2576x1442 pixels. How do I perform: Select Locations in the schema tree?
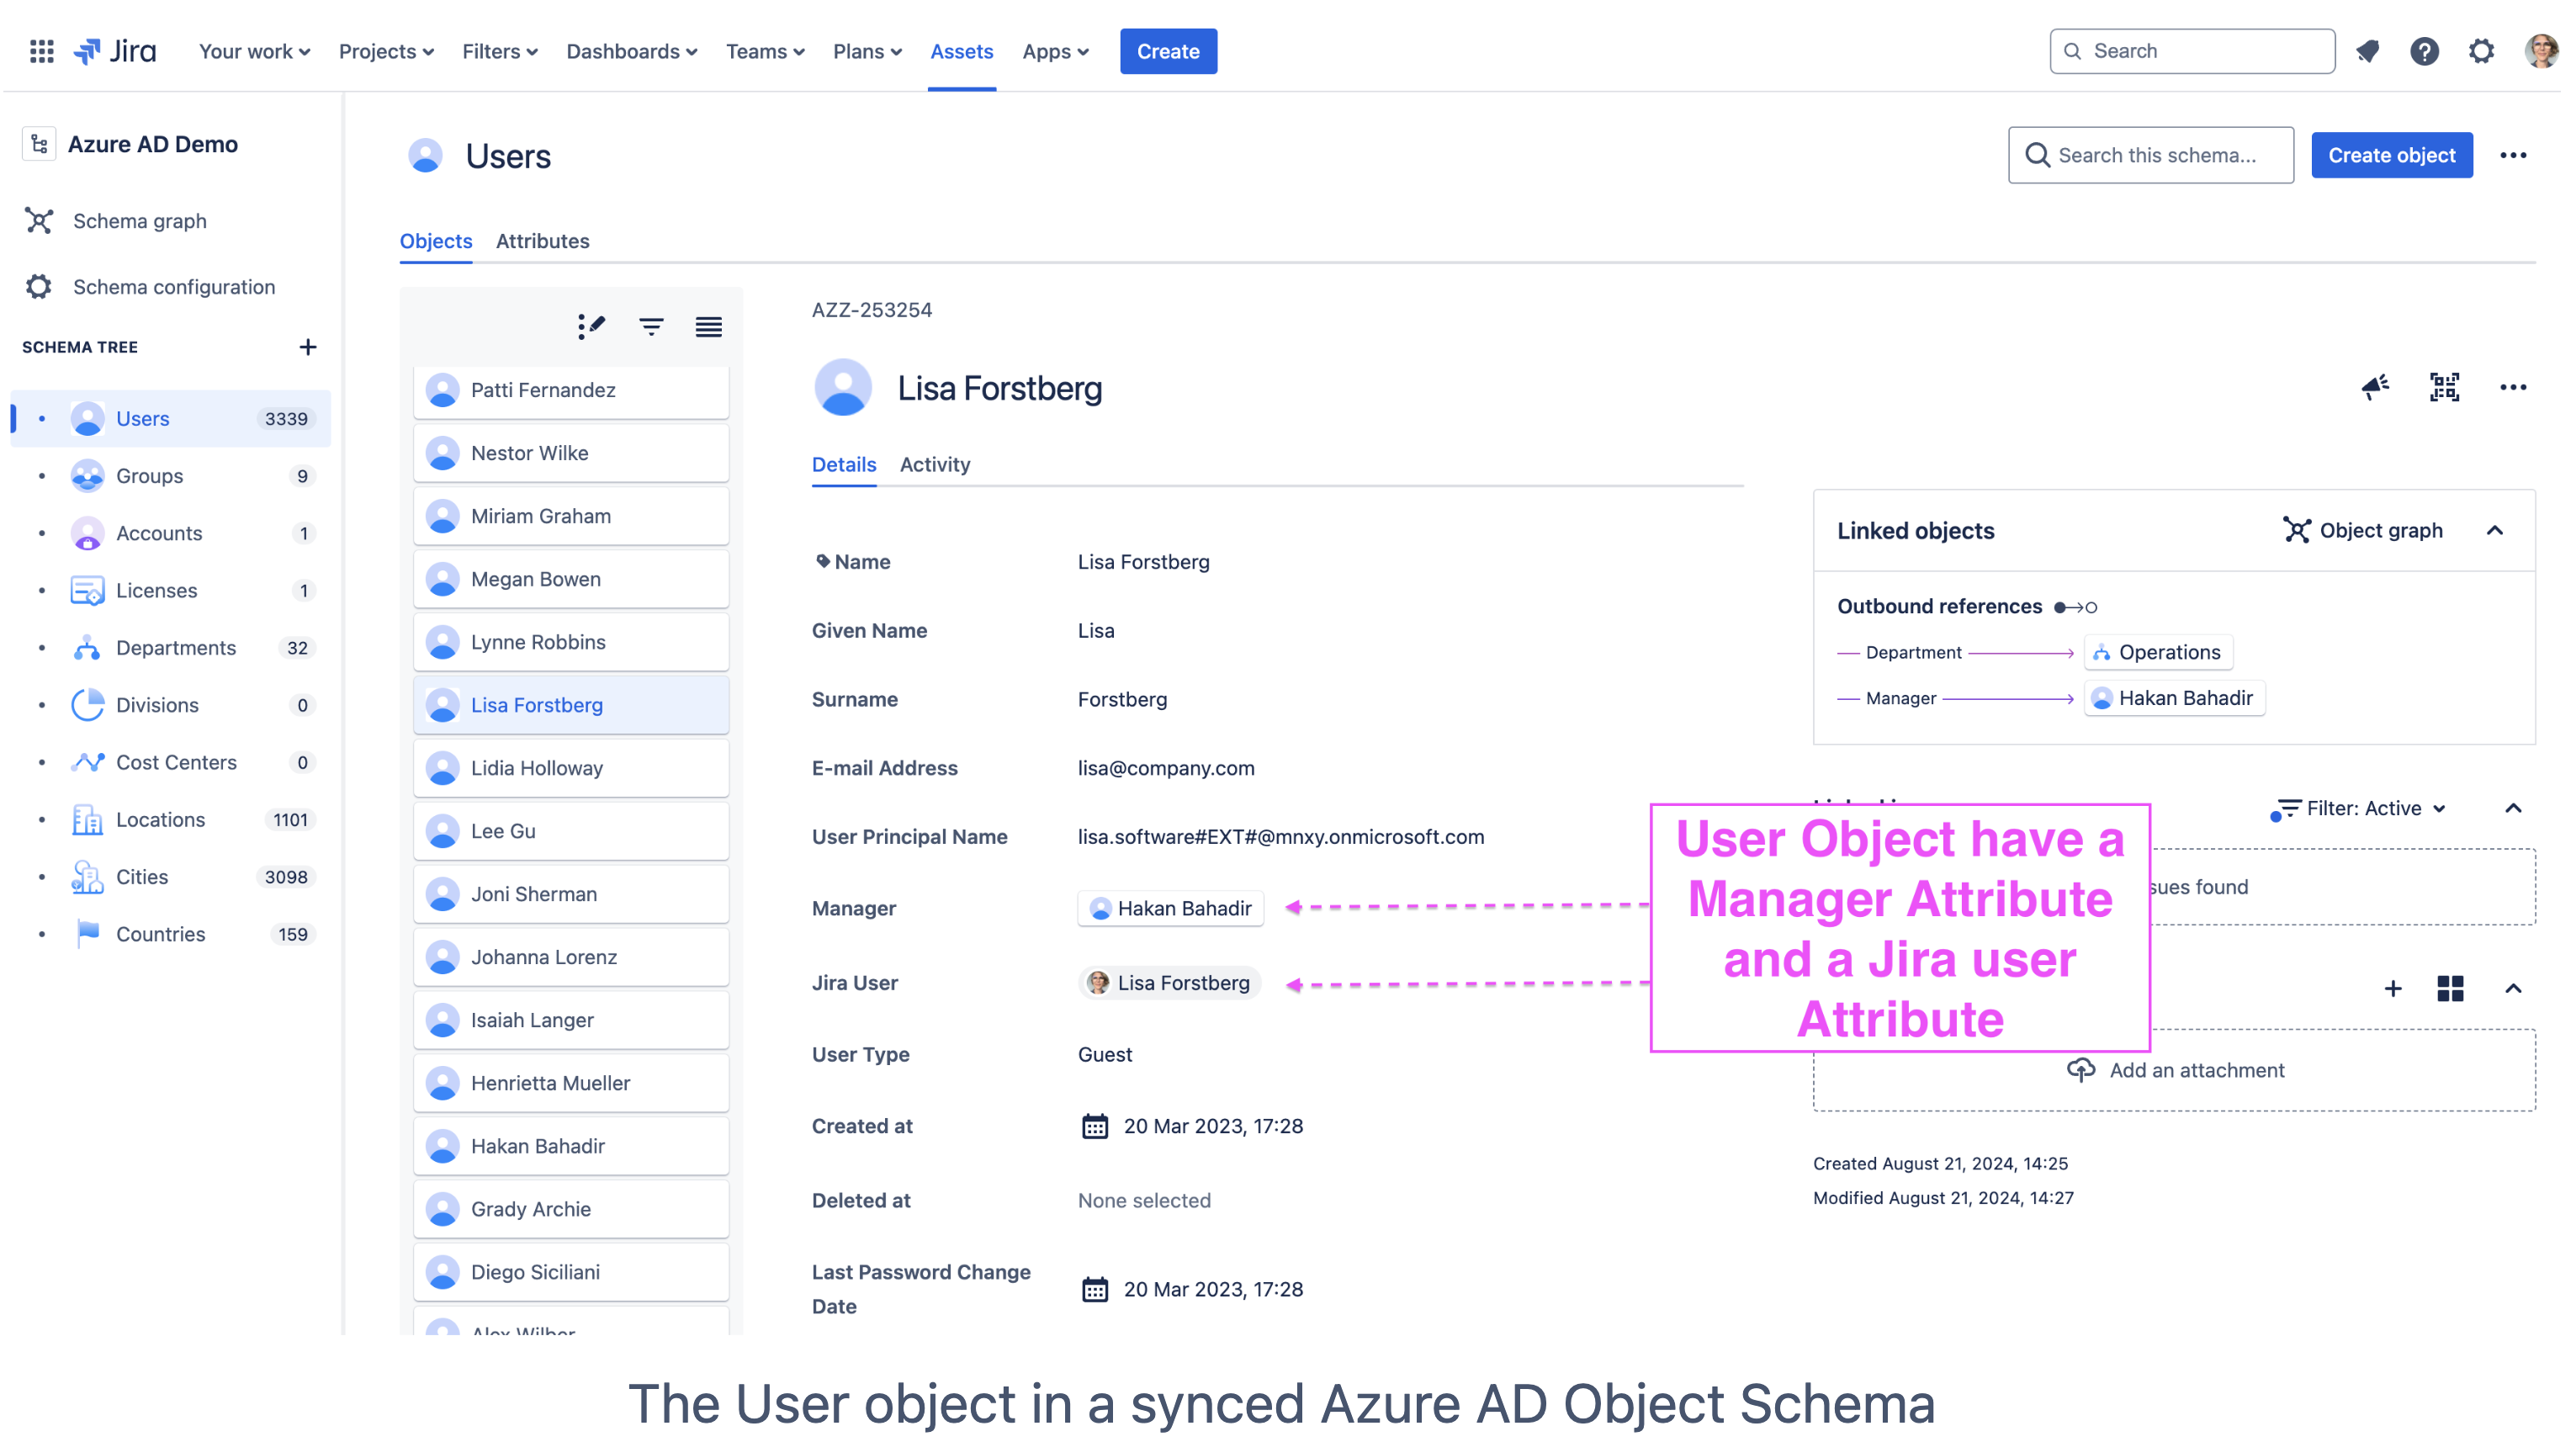coord(170,820)
